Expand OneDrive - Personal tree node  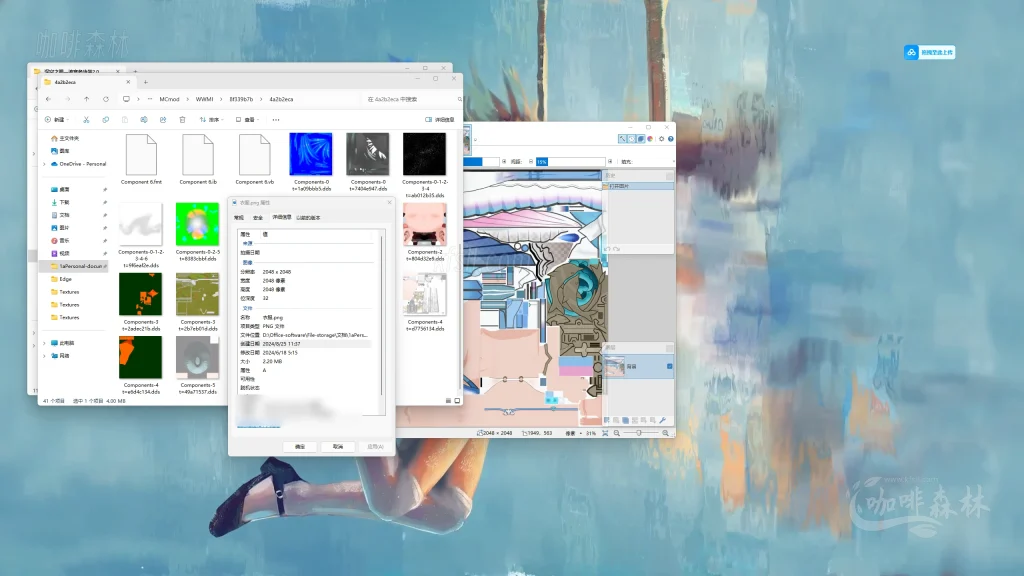click(44, 164)
